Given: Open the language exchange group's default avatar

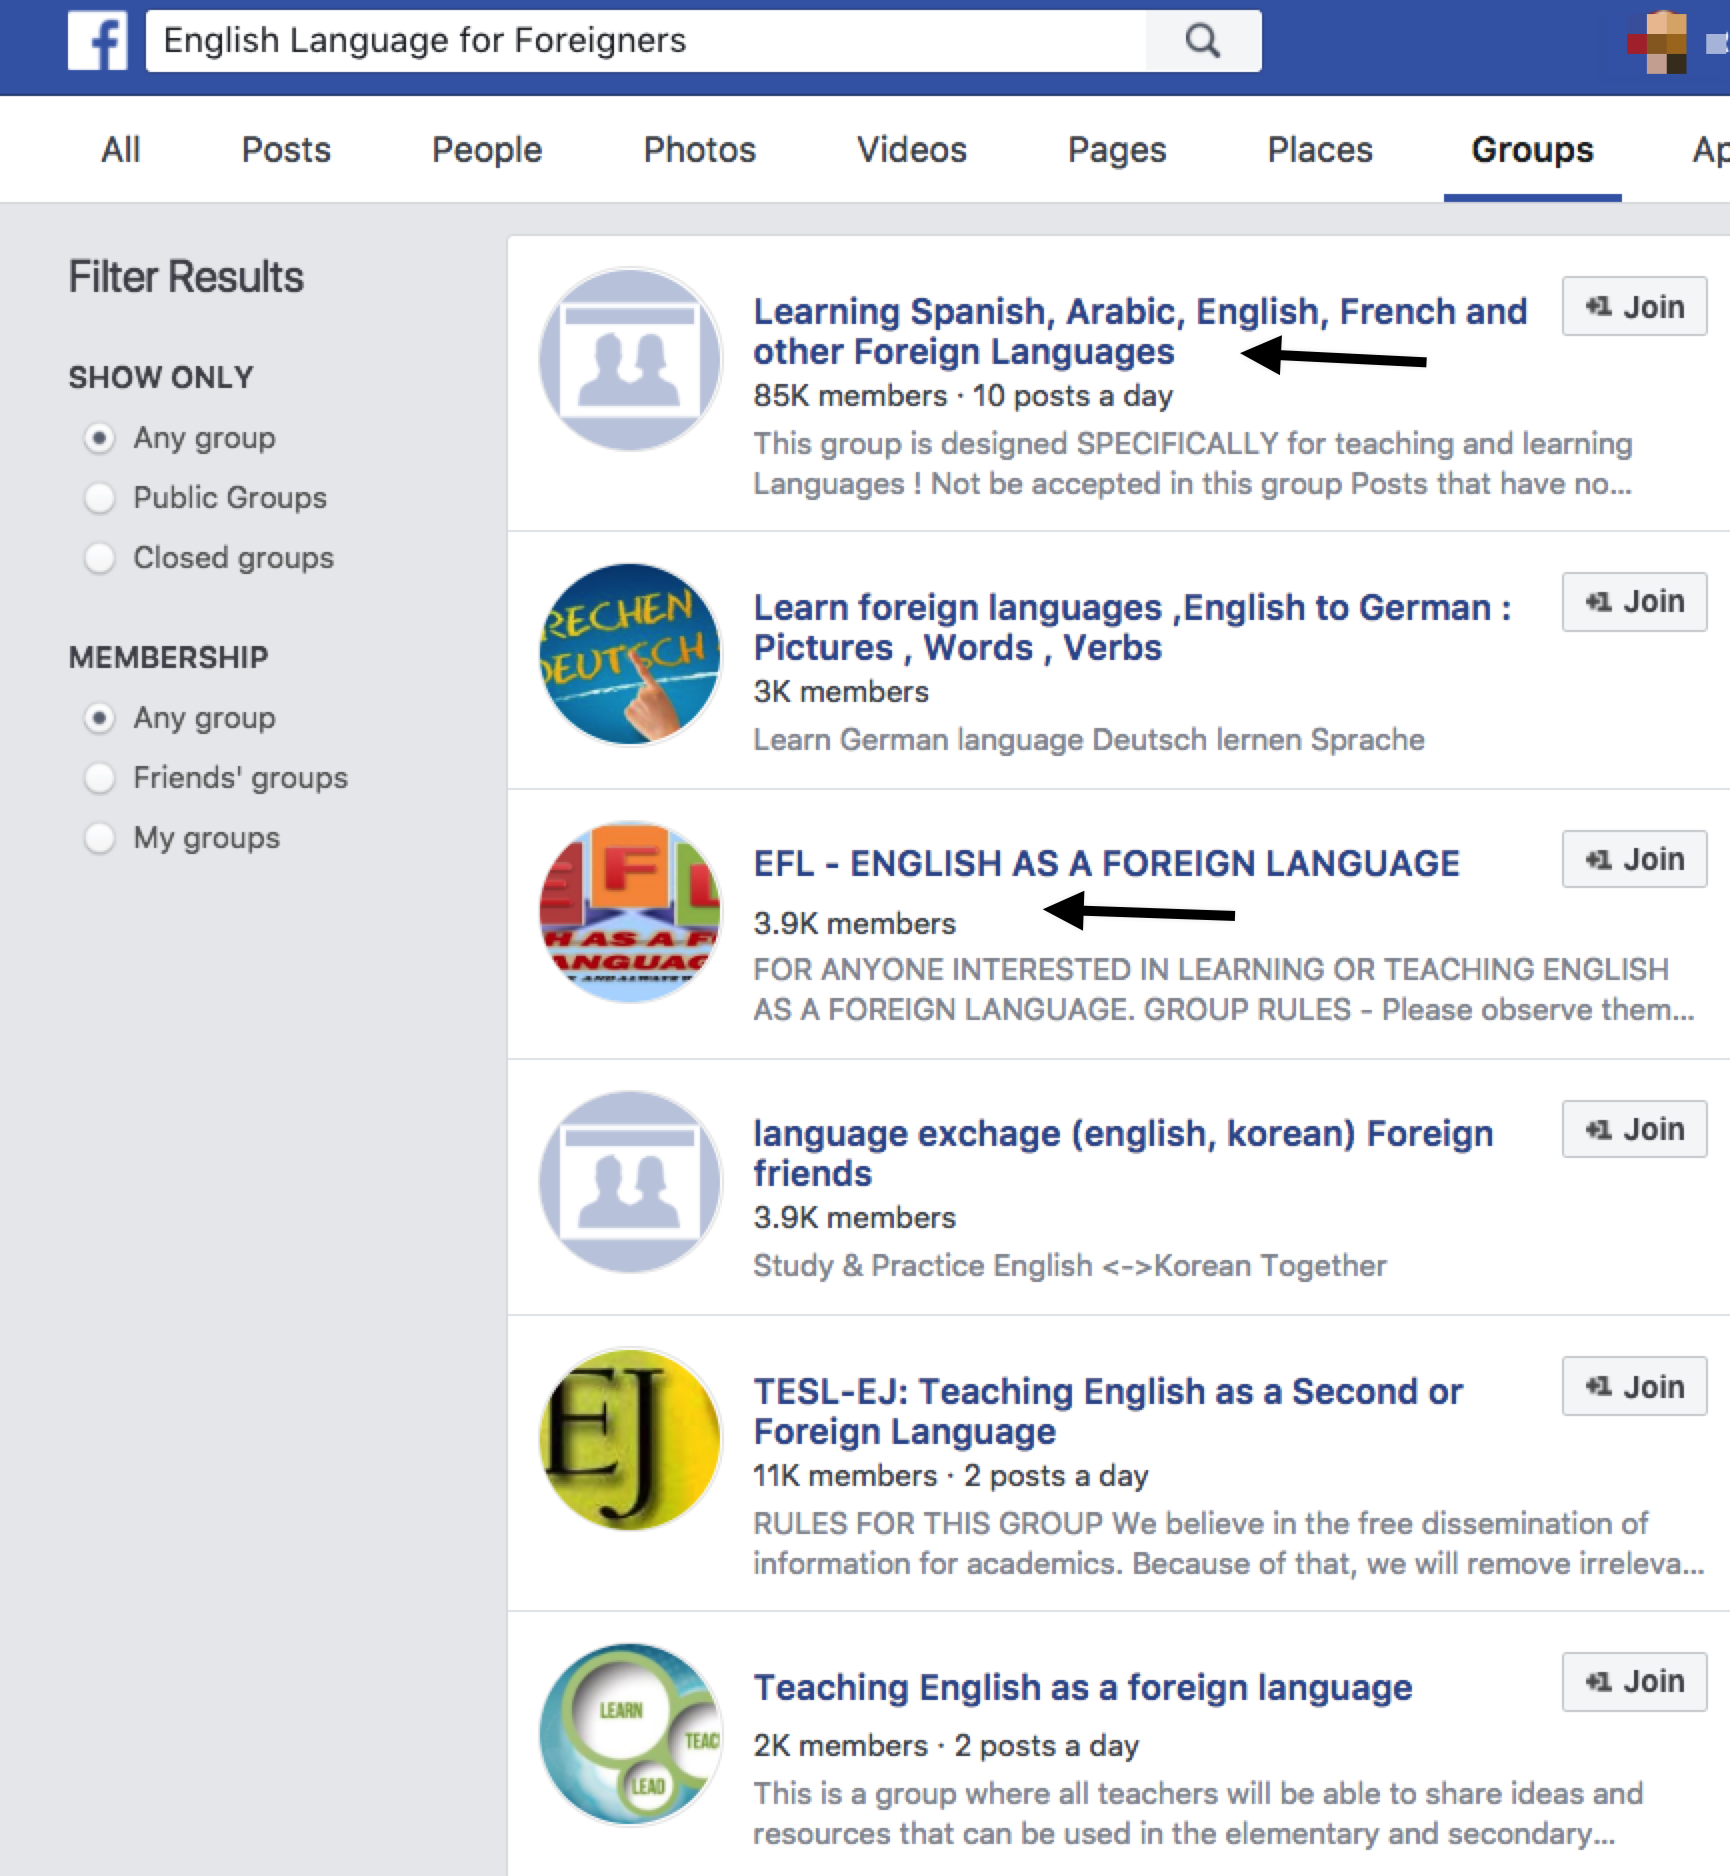Looking at the screenshot, I should [630, 1182].
